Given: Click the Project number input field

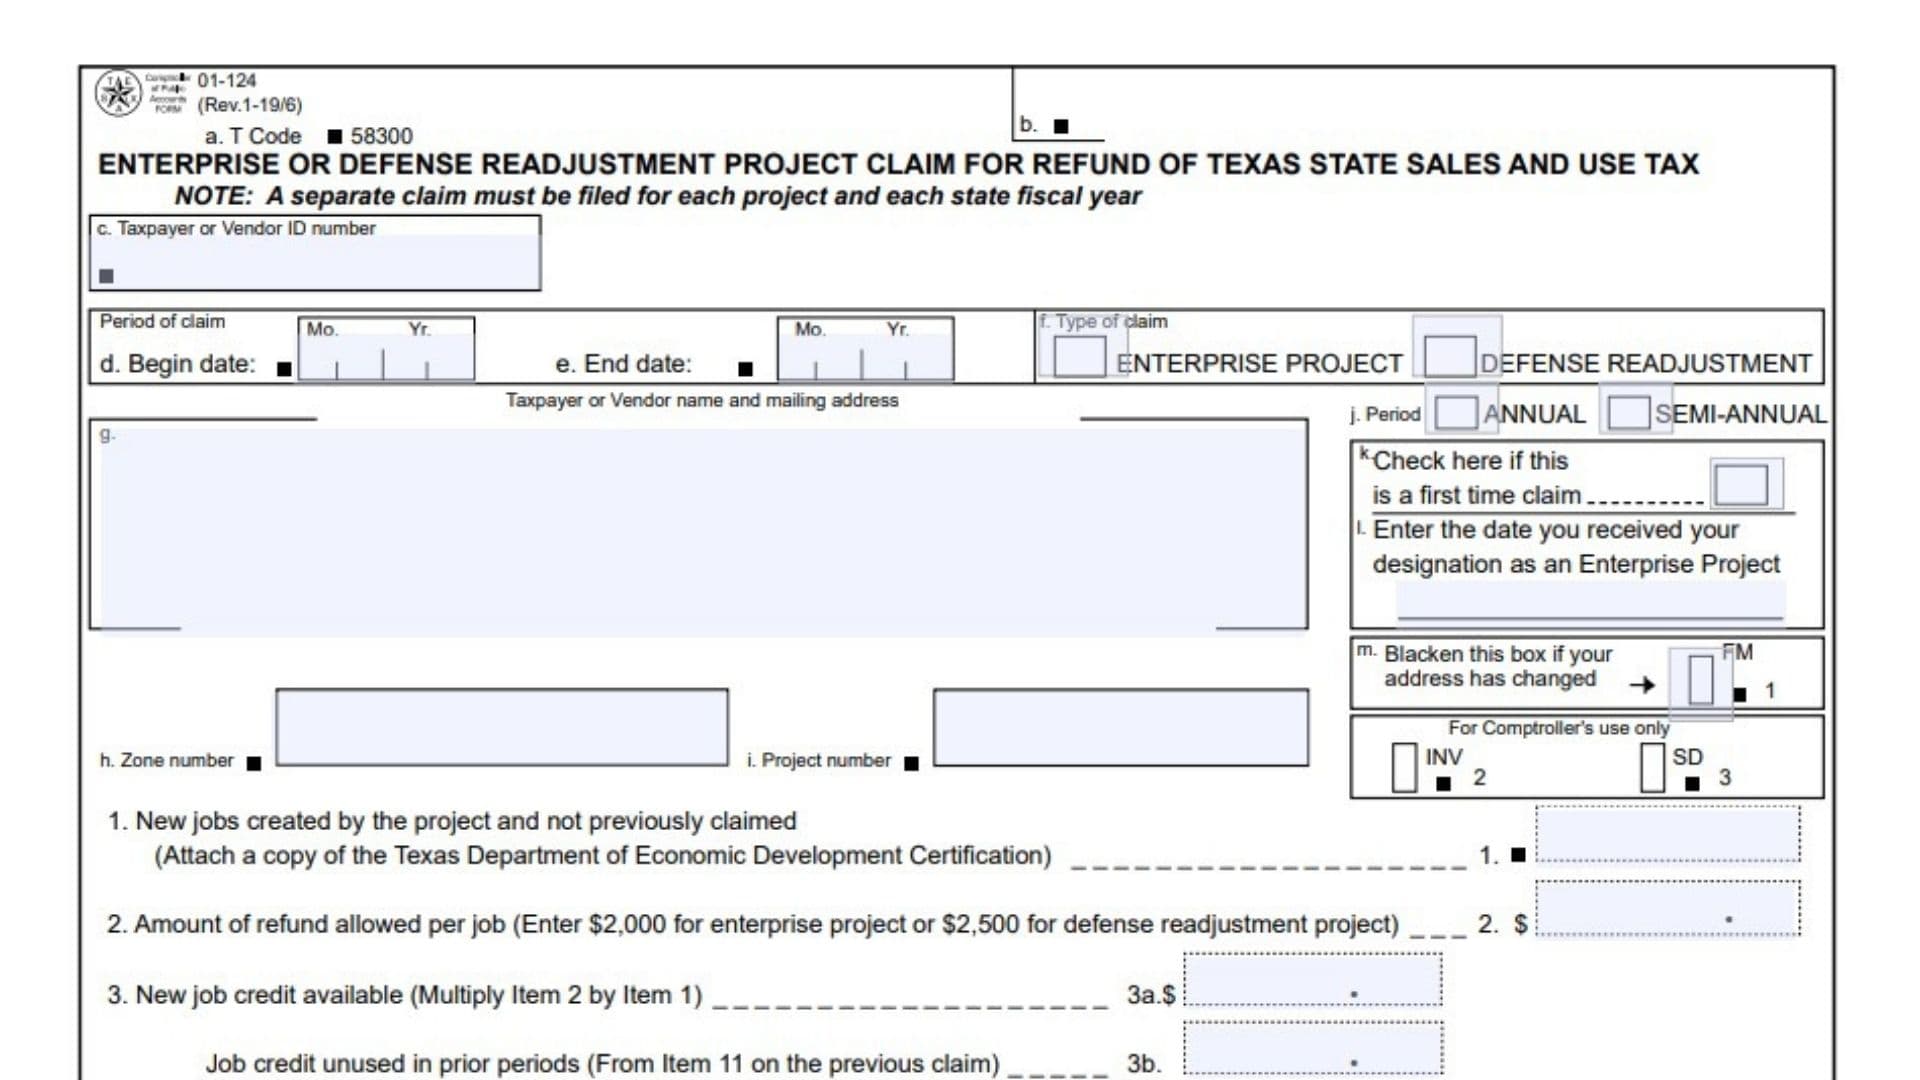Looking at the screenshot, I should pos(1121,727).
